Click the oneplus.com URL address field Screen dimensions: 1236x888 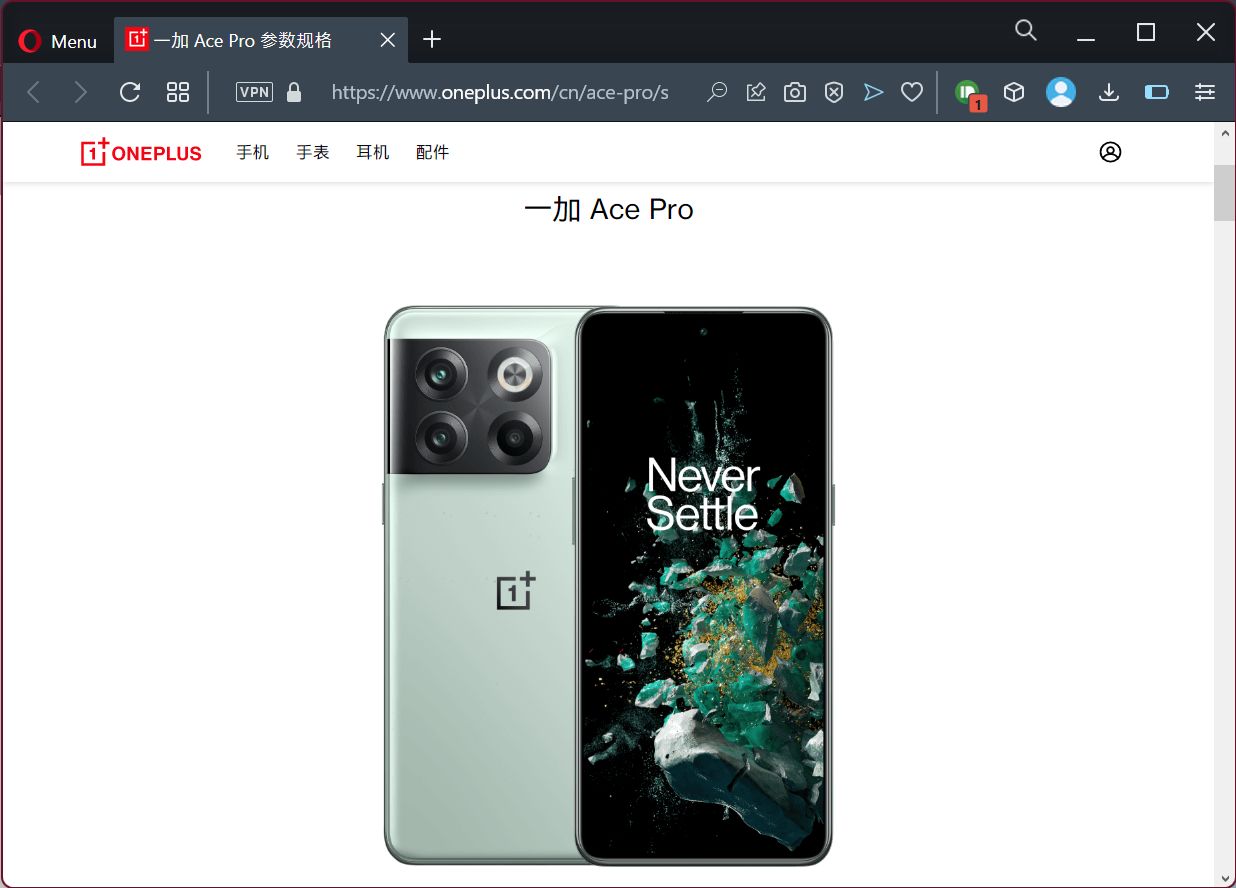[x=500, y=92]
